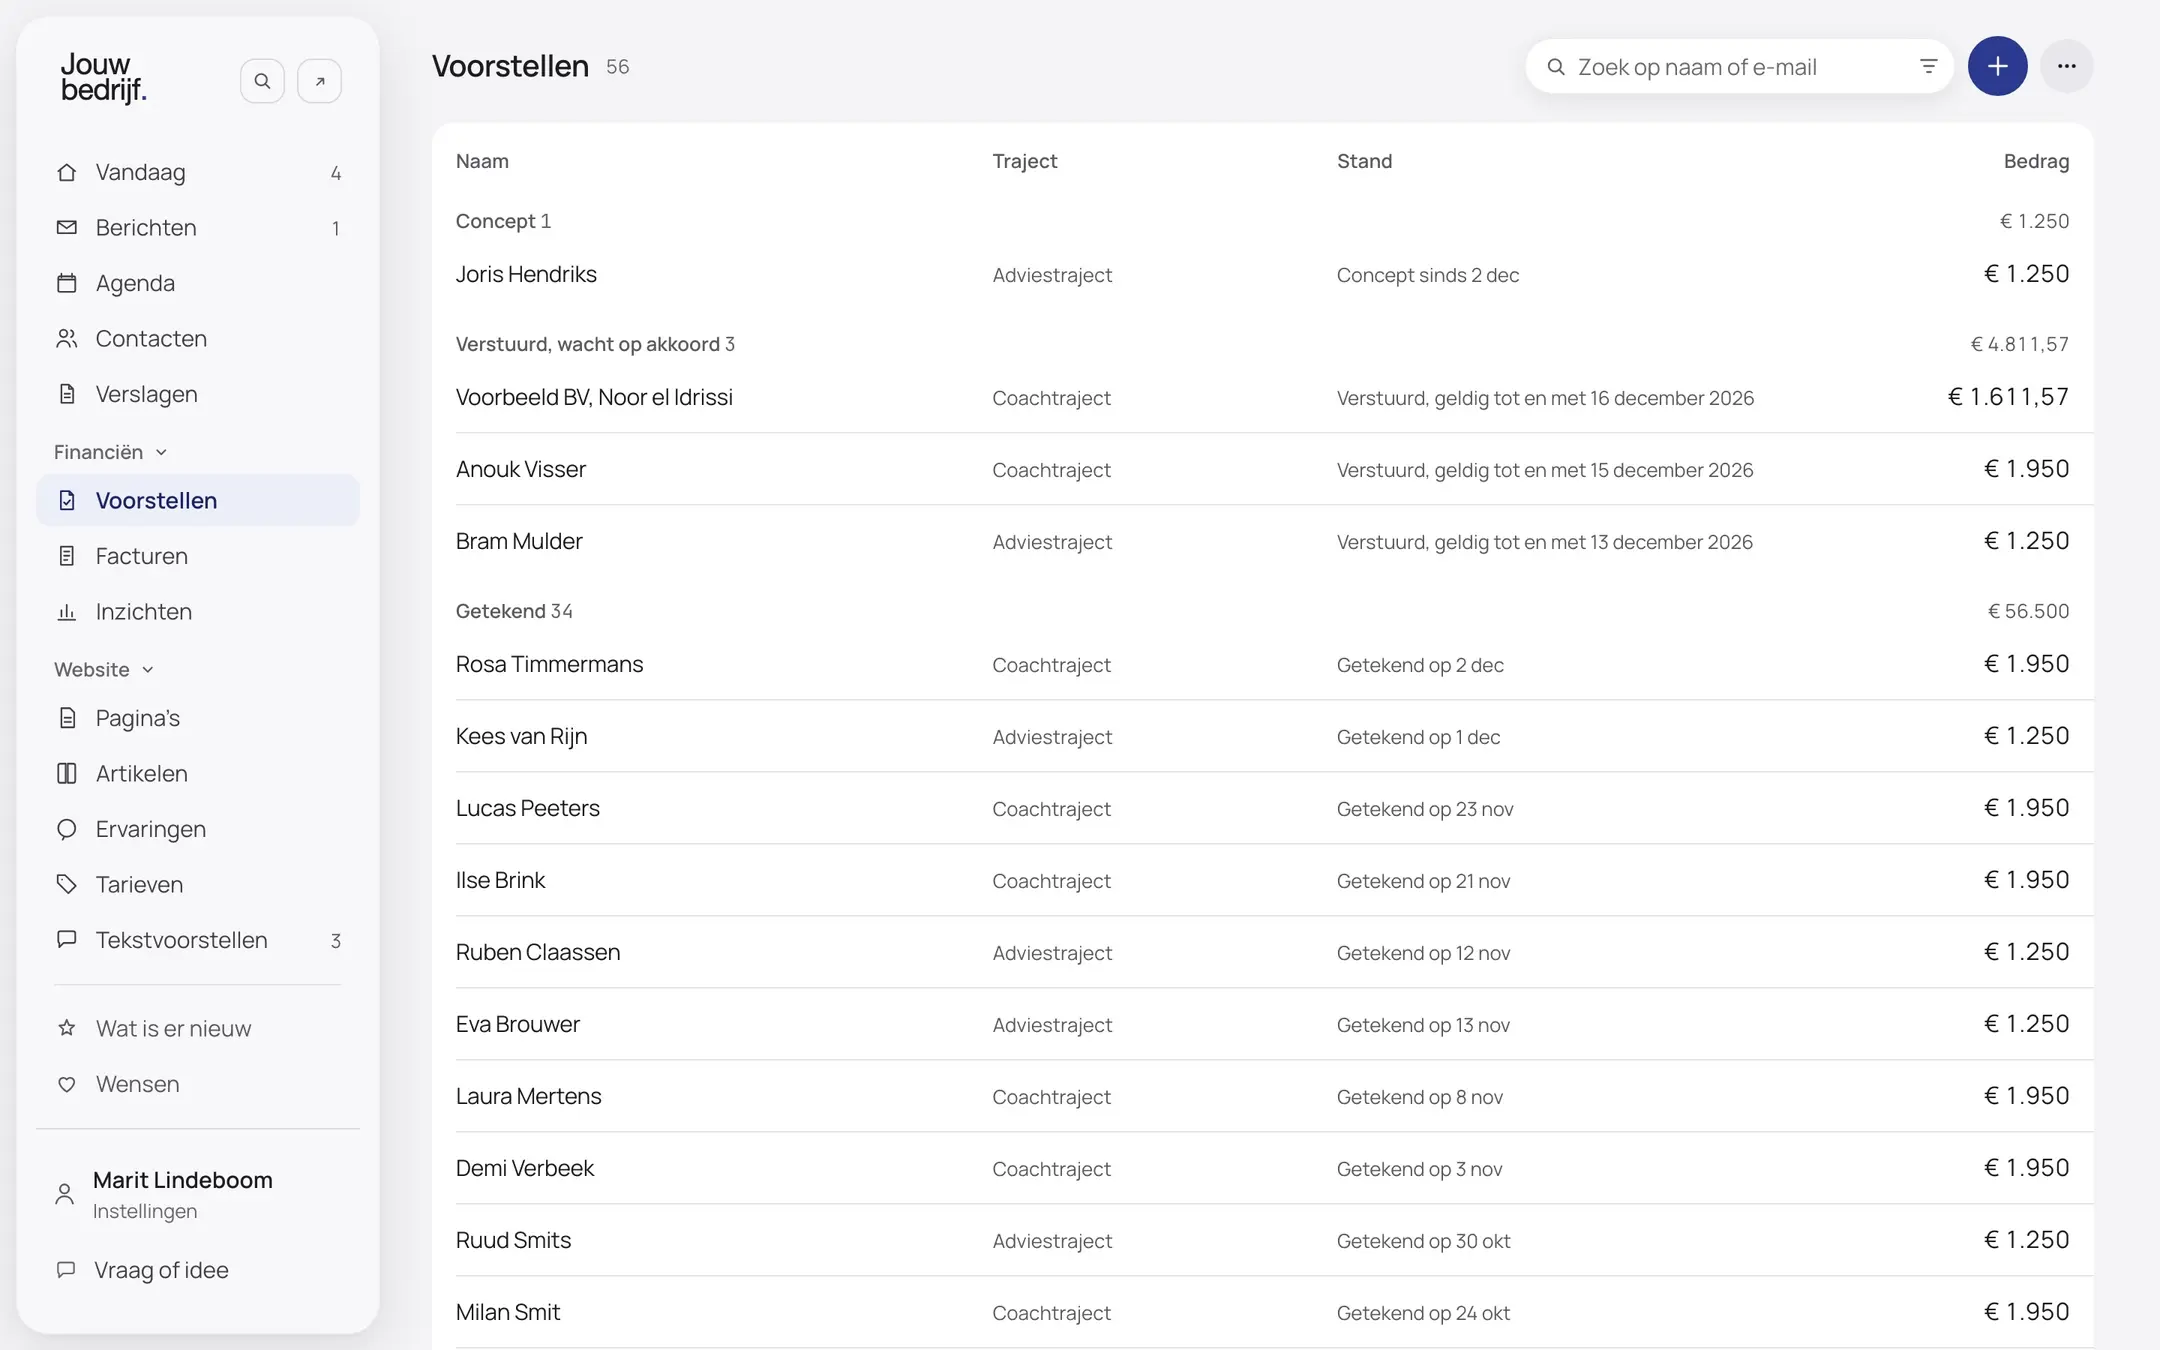Click the blue plus button to add voorstel
2160x1350 pixels.
1998,66
